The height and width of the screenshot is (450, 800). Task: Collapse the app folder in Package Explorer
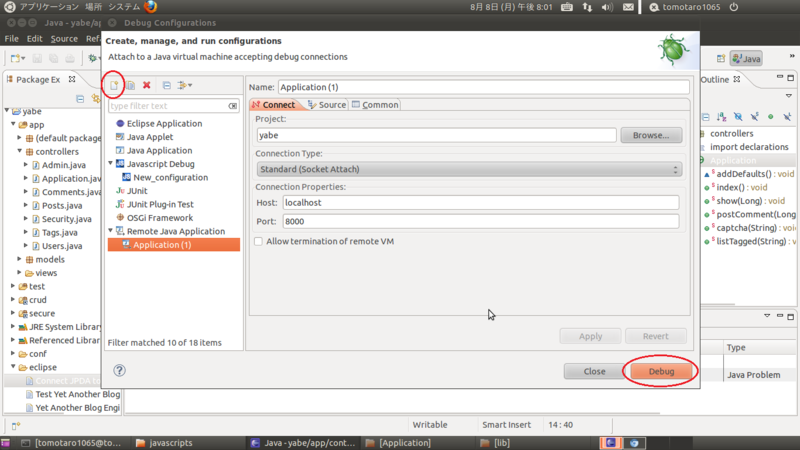point(13,124)
